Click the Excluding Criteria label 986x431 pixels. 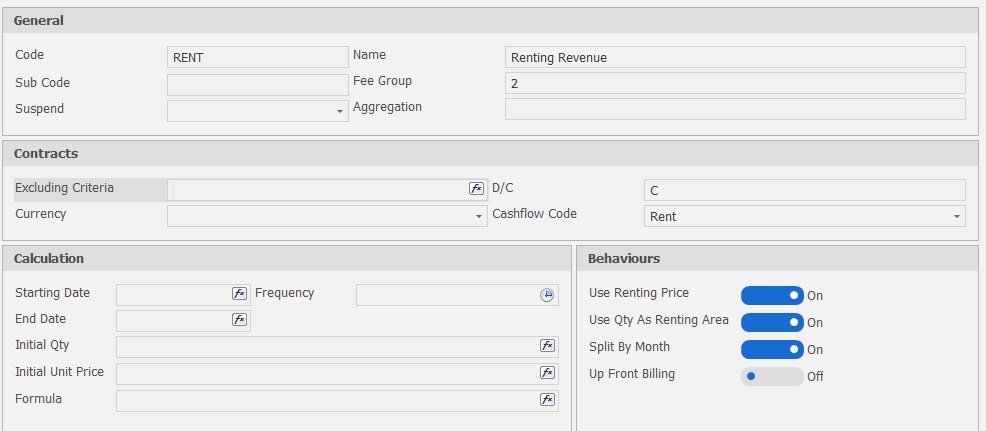tap(64, 188)
